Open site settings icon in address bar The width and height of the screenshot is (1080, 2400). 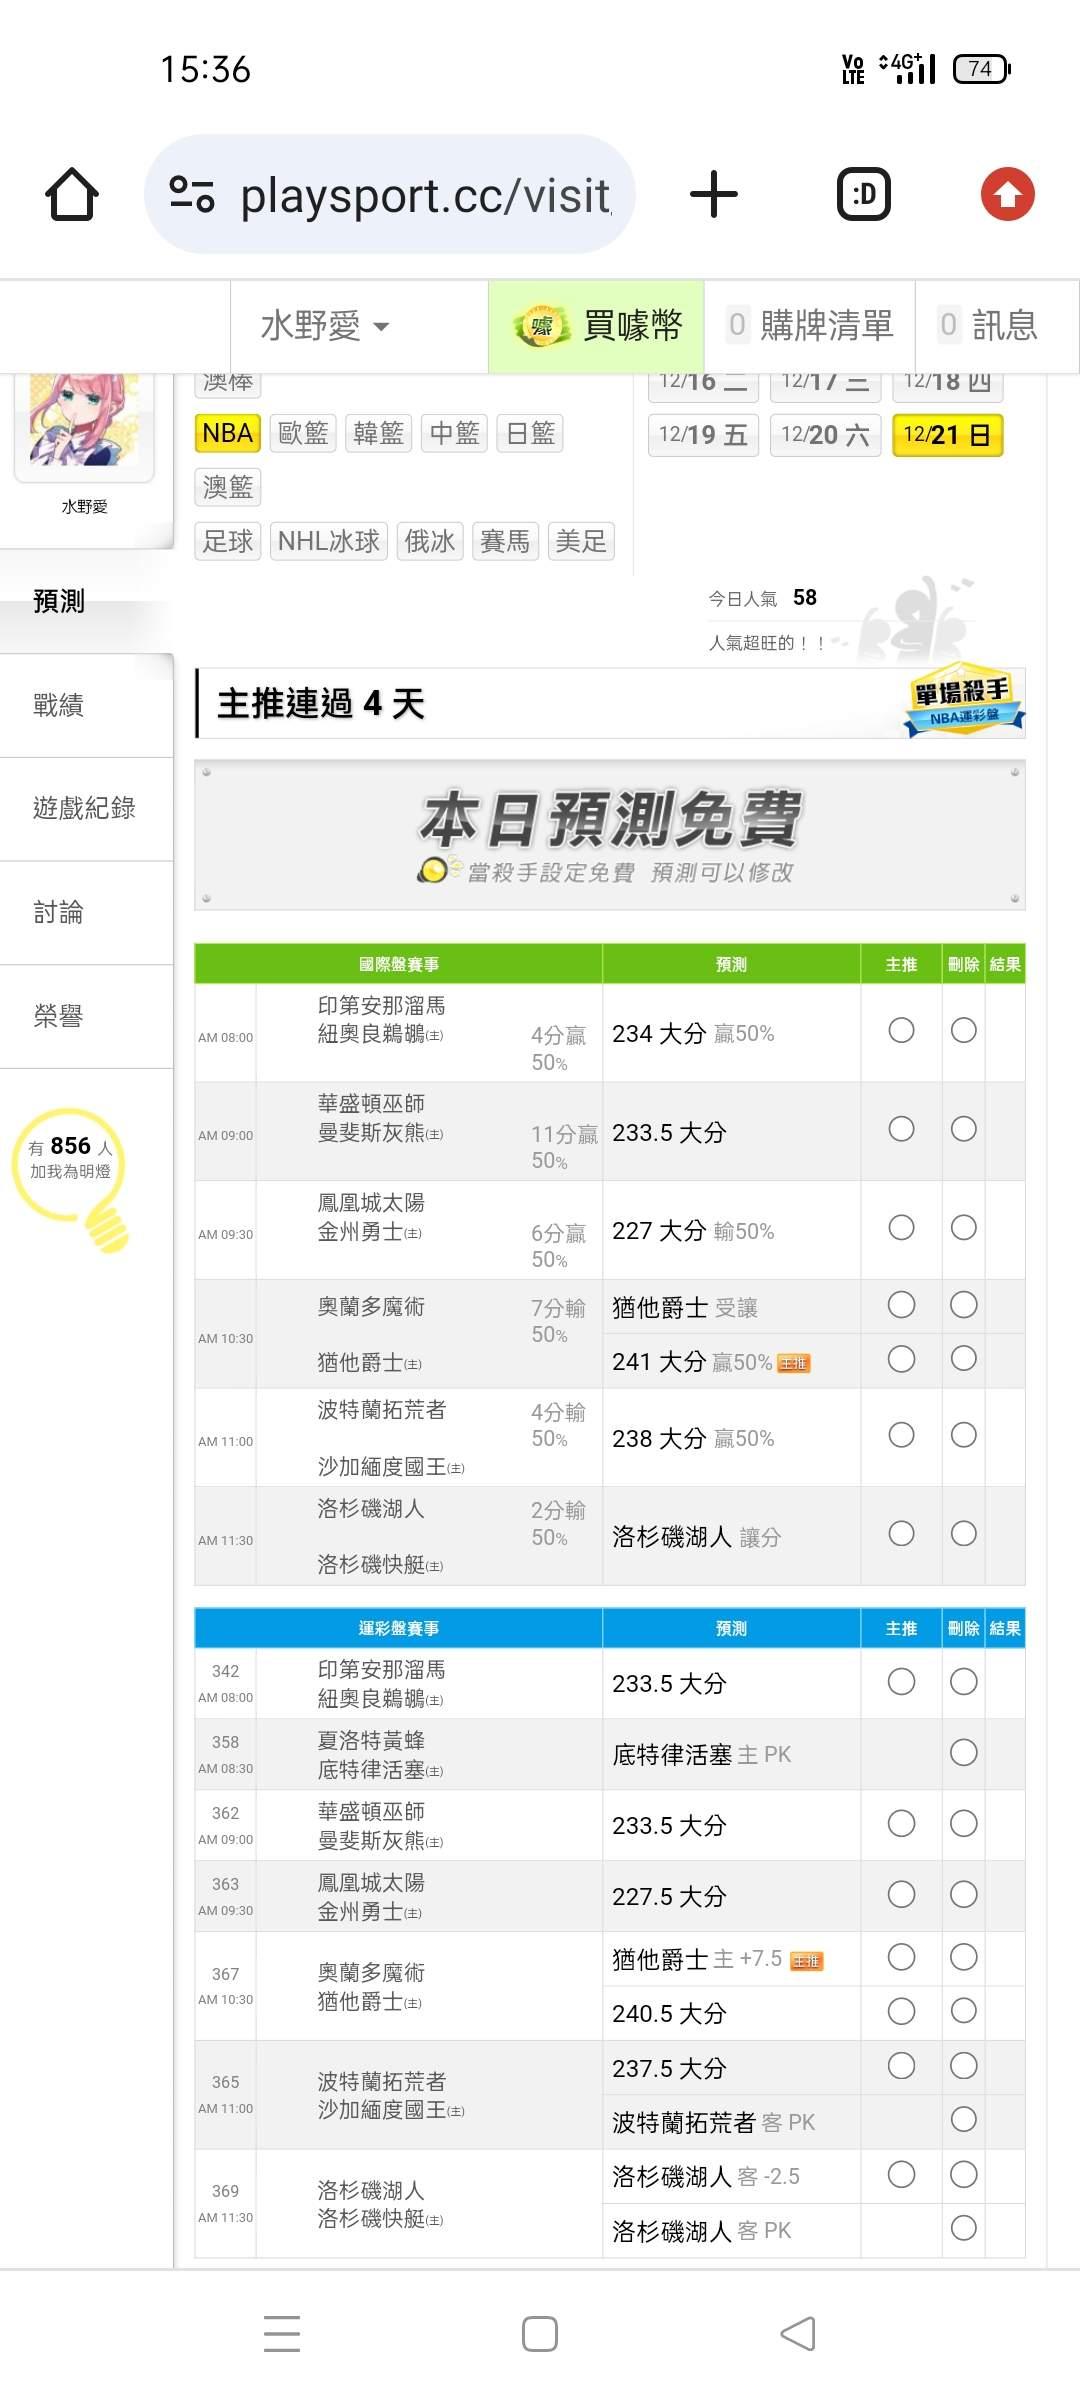click(192, 194)
